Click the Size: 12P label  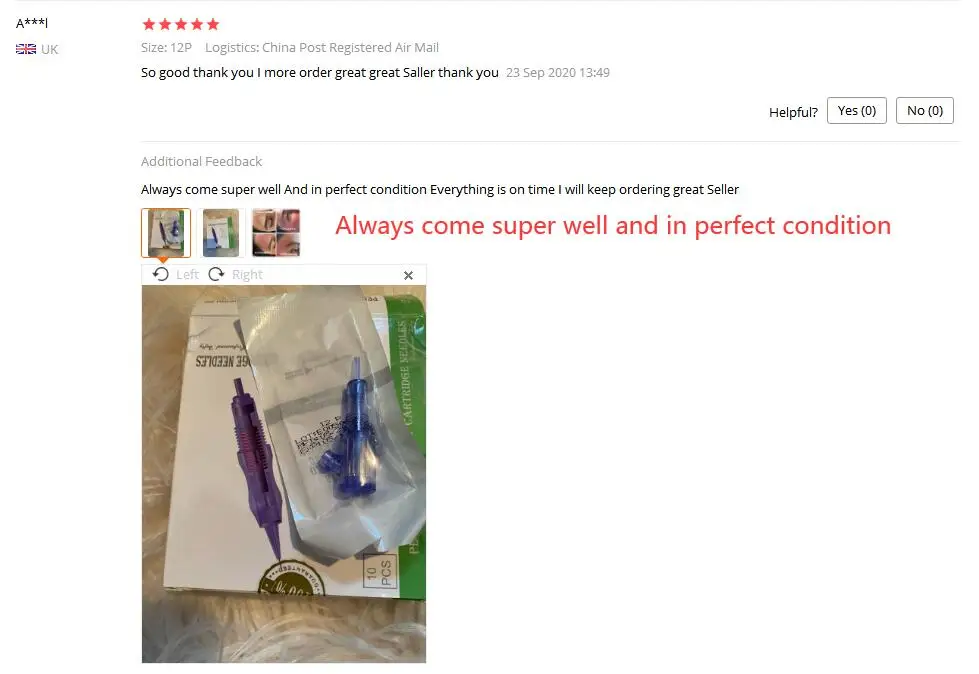point(166,47)
